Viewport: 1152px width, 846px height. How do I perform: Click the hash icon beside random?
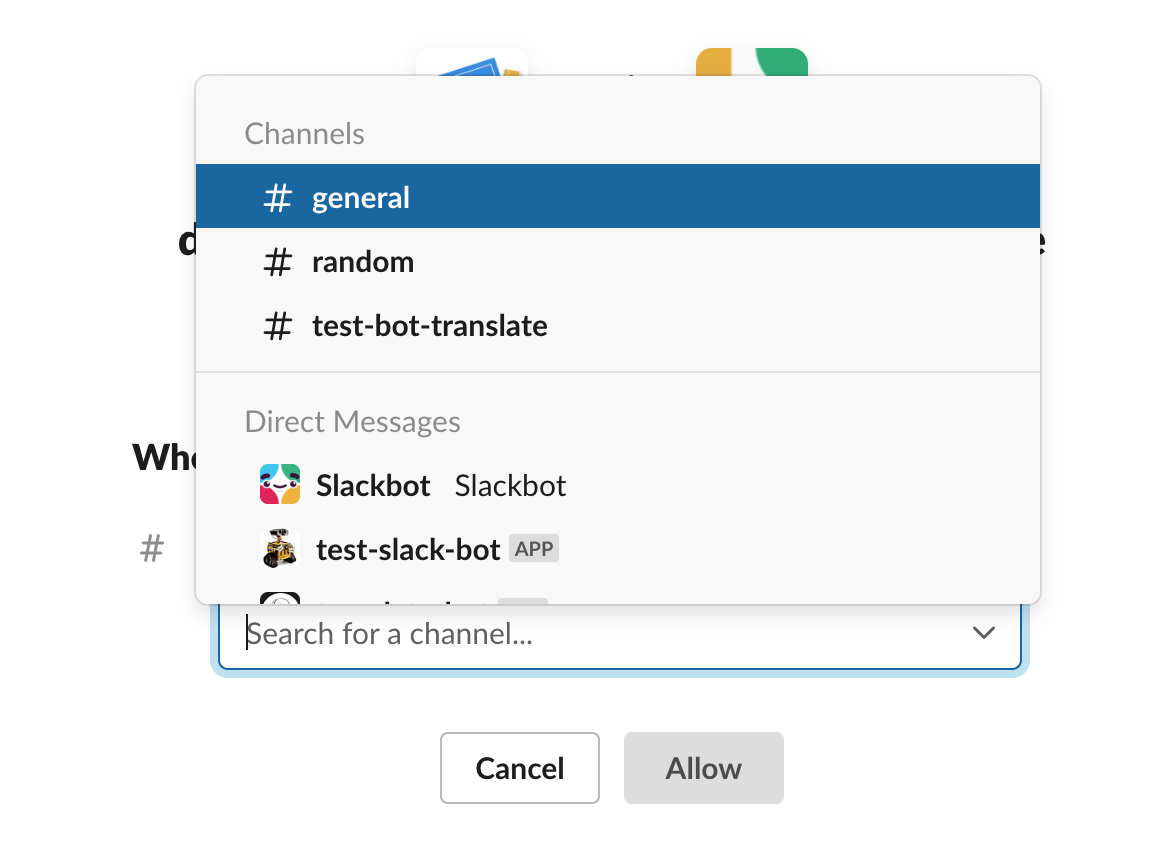(278, 261)
